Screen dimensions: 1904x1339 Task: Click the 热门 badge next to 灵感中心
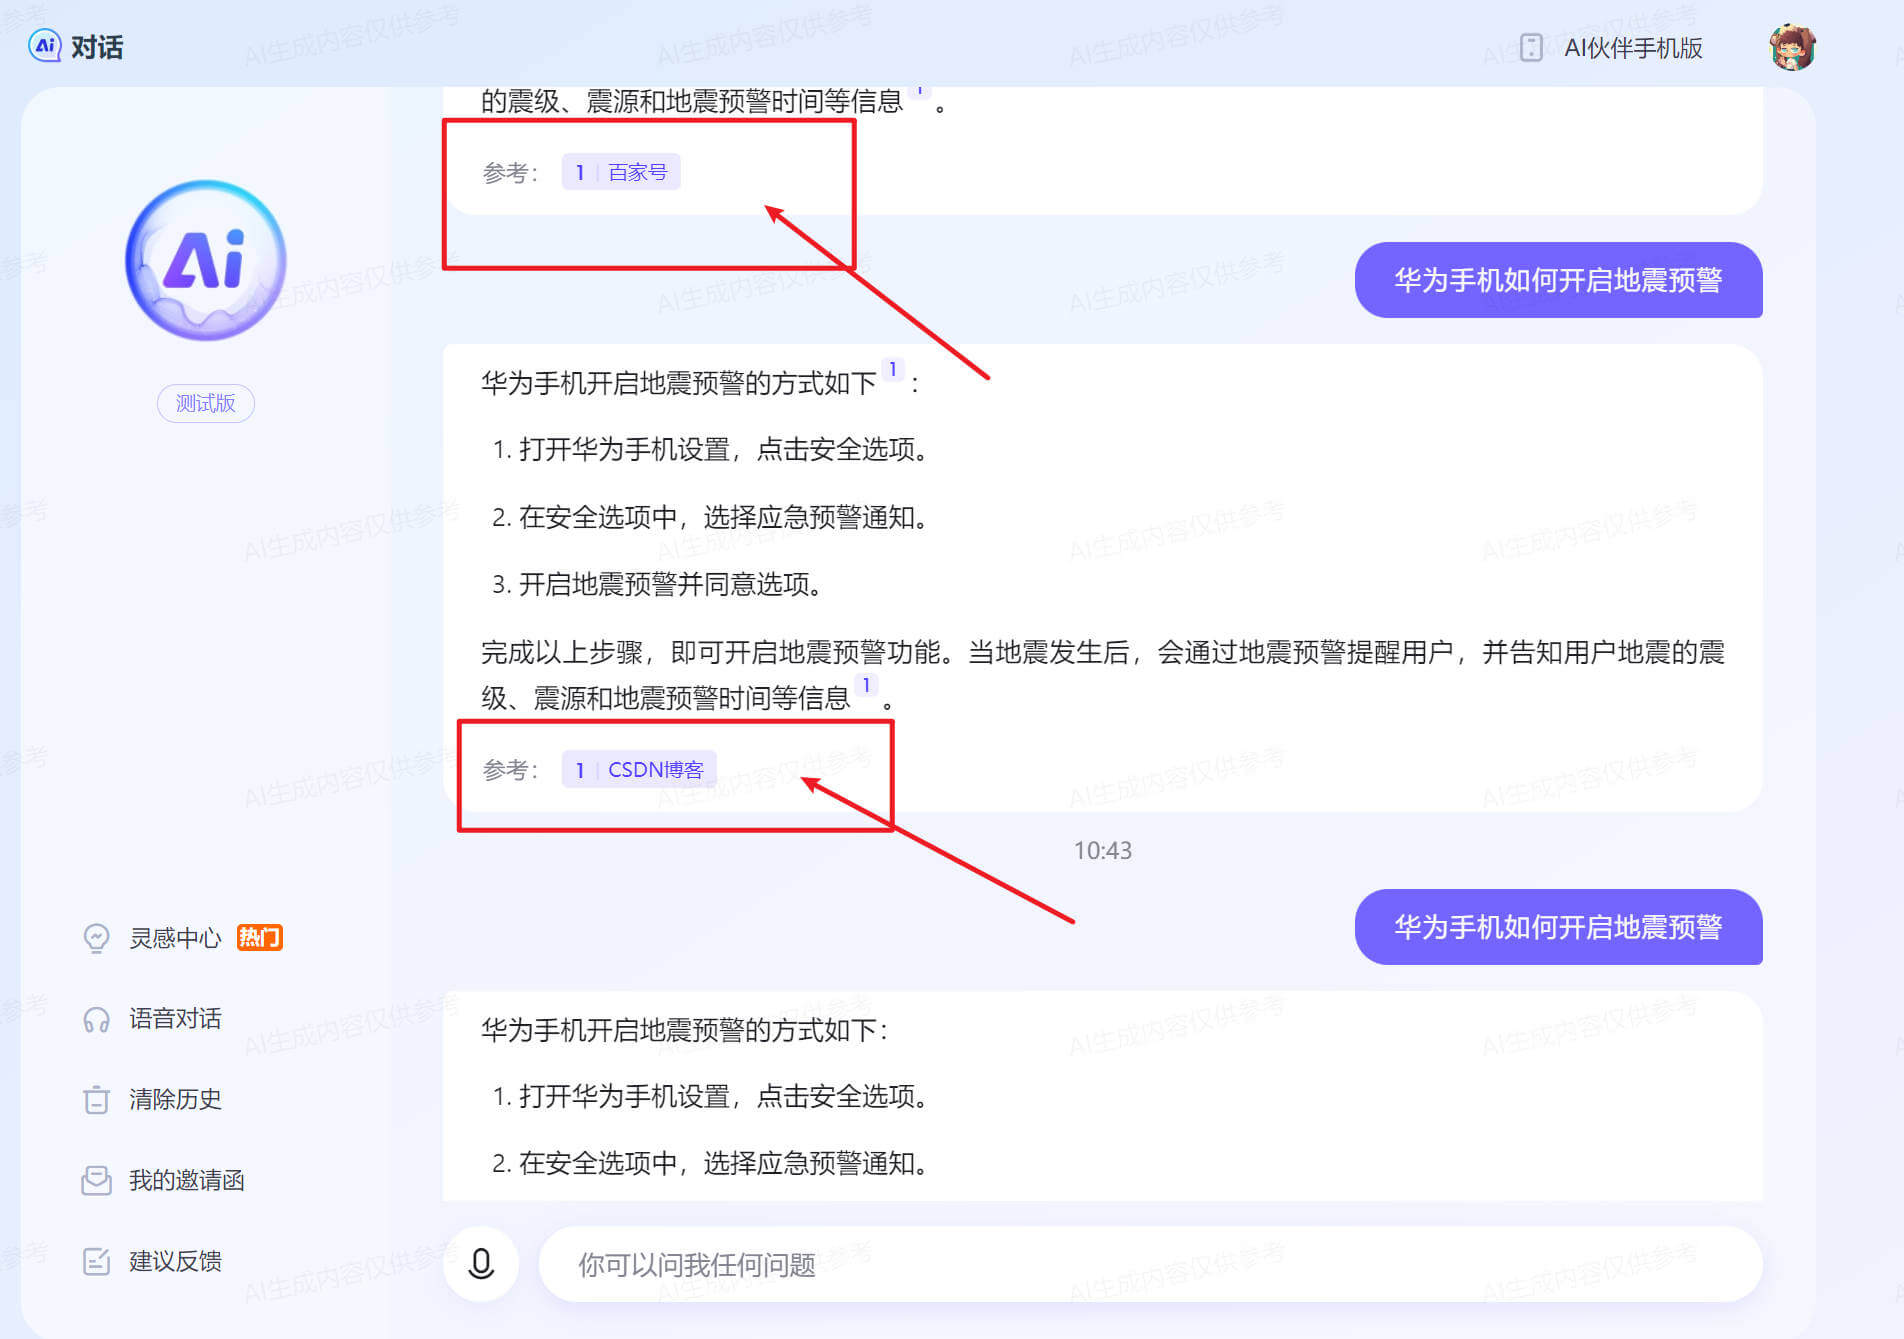click(259, 938)
